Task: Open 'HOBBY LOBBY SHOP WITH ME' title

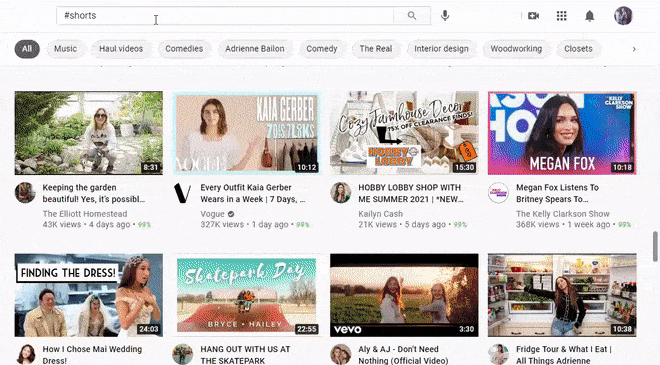Action: (410, 193)
